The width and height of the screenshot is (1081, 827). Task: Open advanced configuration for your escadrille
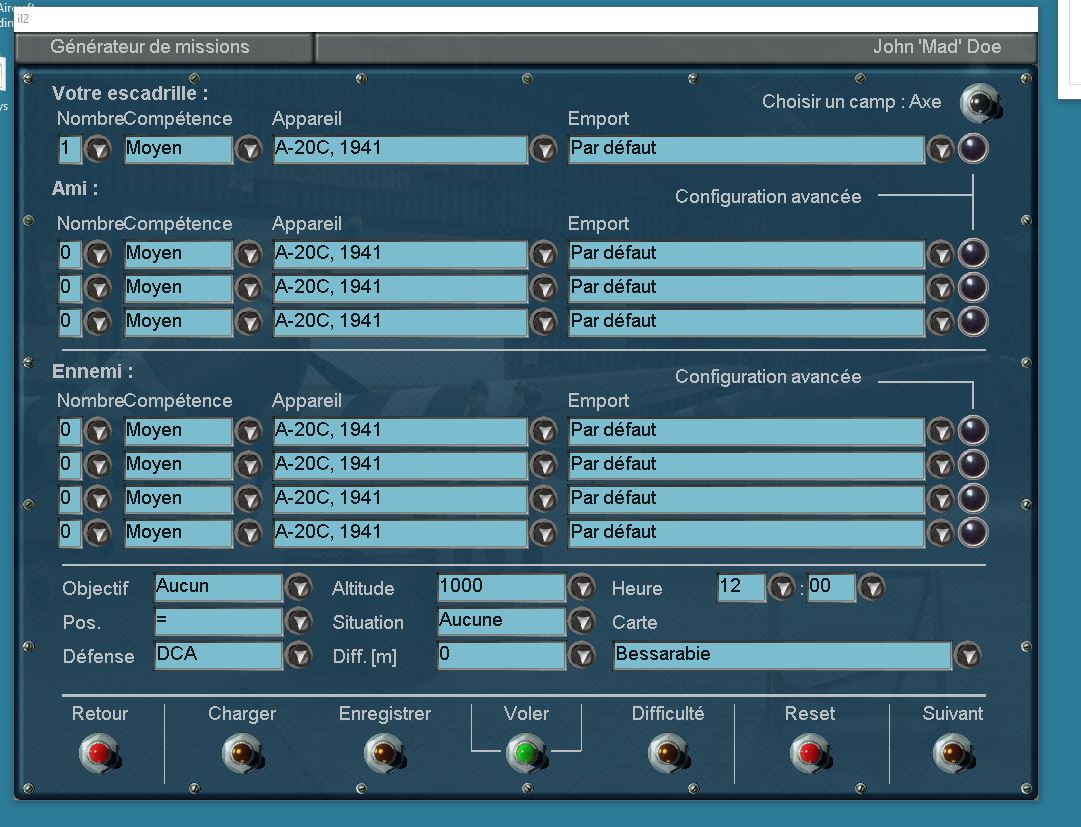pyautogui.click(x=973, y=149)
